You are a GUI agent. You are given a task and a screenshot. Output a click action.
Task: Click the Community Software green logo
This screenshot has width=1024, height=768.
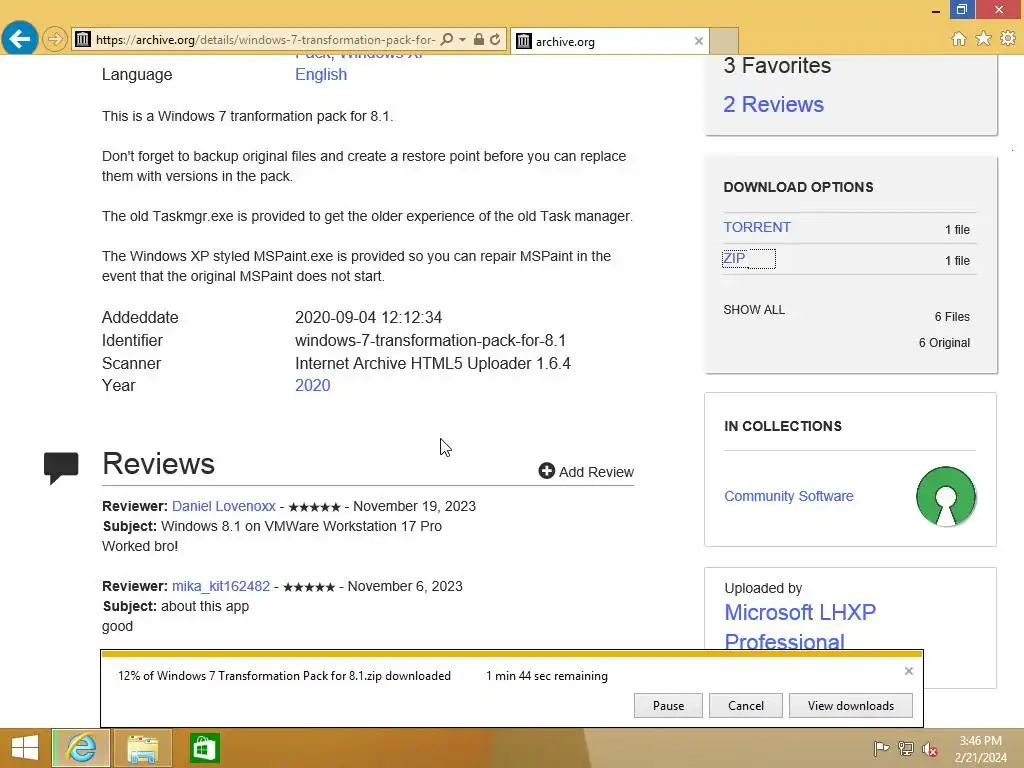[x=946, y=496]
